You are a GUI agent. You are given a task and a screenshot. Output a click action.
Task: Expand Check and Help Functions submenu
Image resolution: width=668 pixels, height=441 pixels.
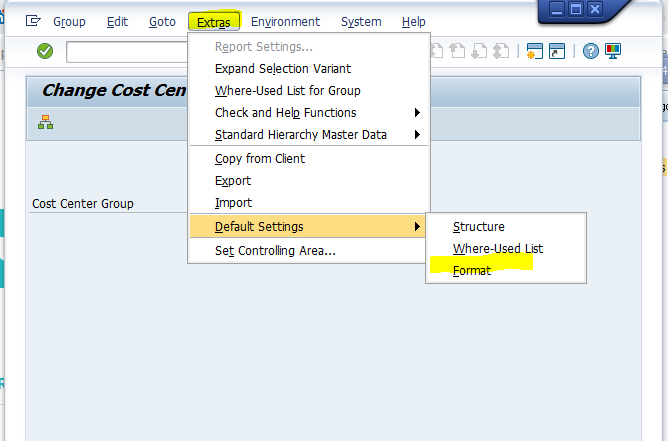[308, 113]
